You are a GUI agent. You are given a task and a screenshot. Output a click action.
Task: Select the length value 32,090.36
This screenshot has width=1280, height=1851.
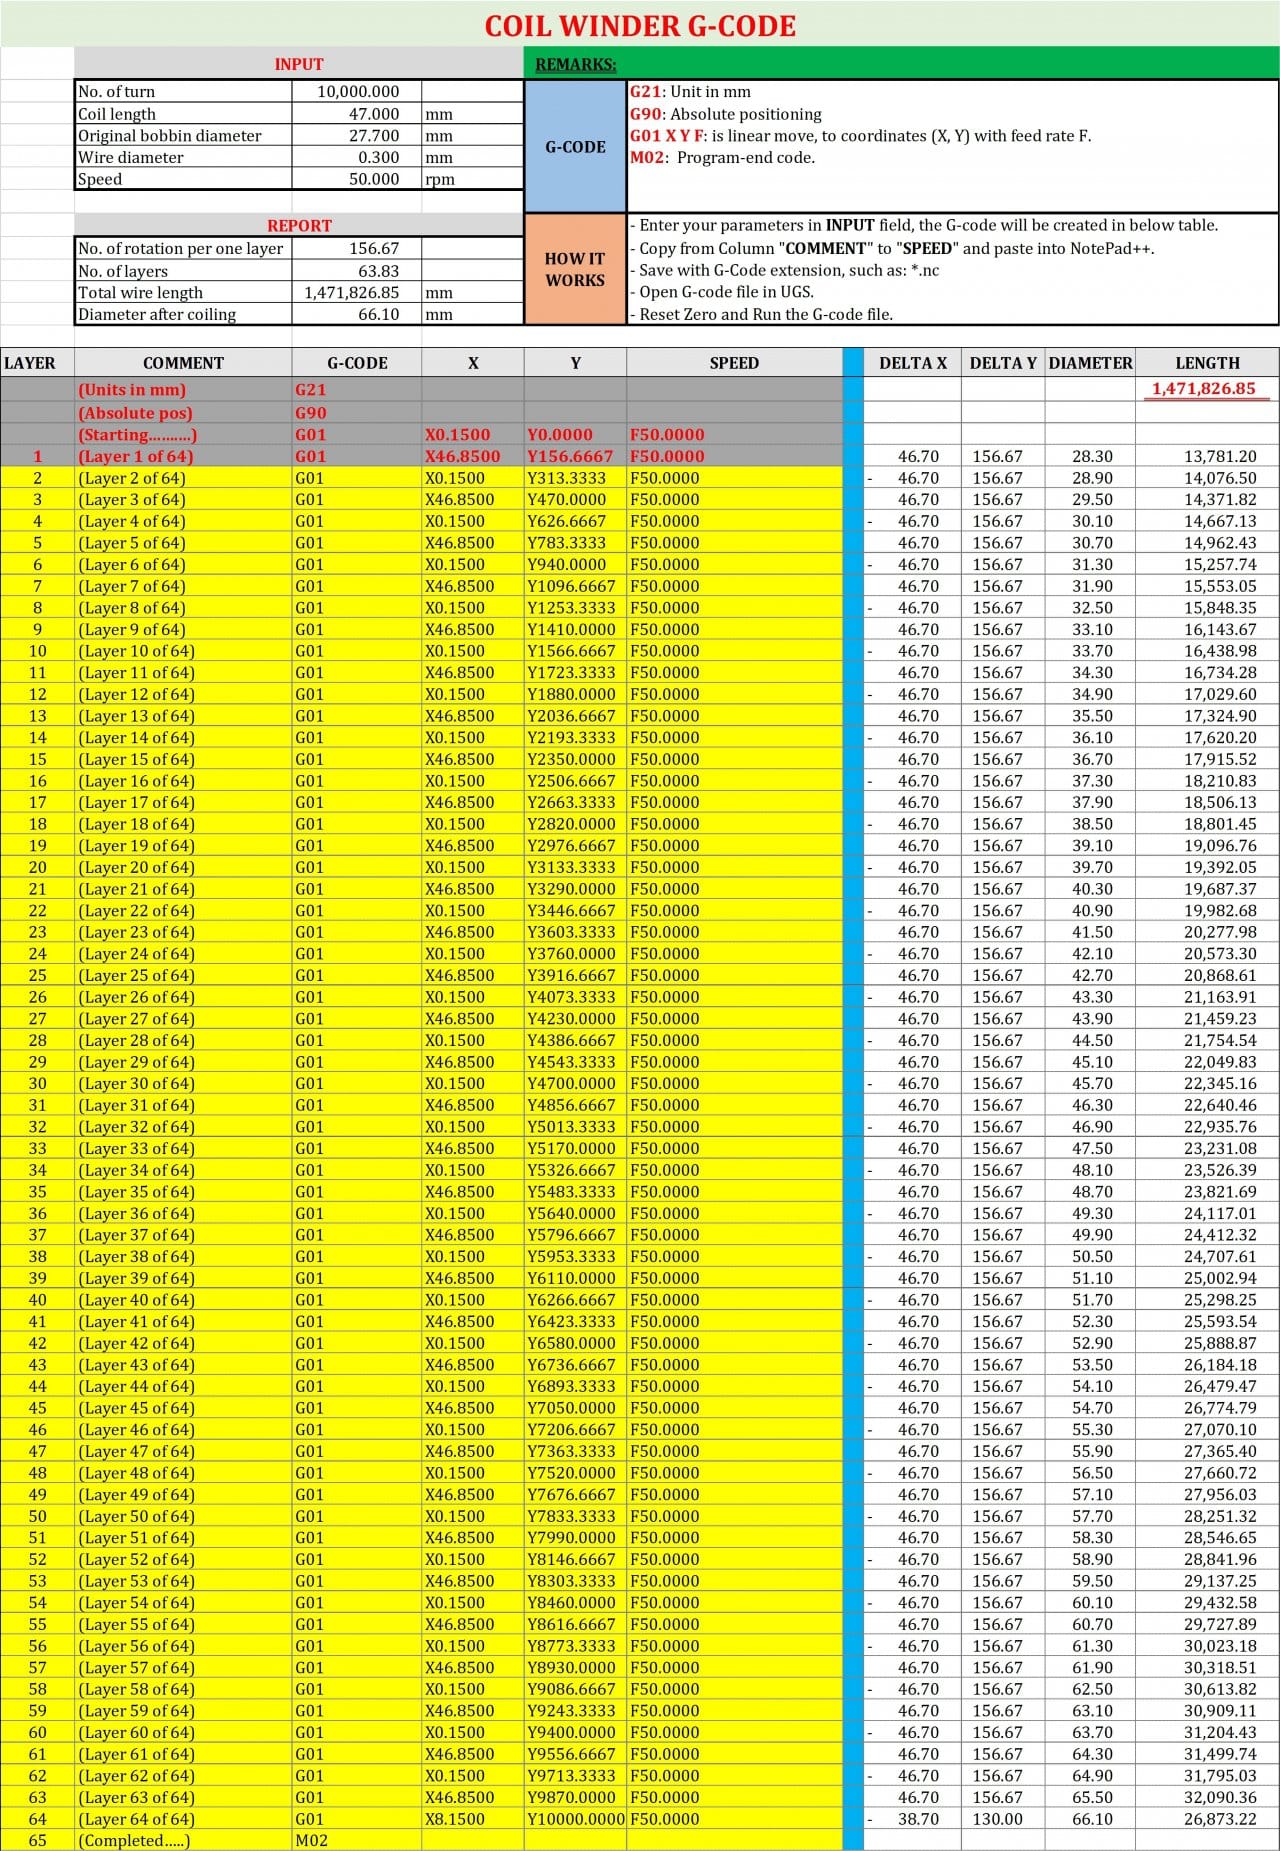[x=1207, y=1797]
